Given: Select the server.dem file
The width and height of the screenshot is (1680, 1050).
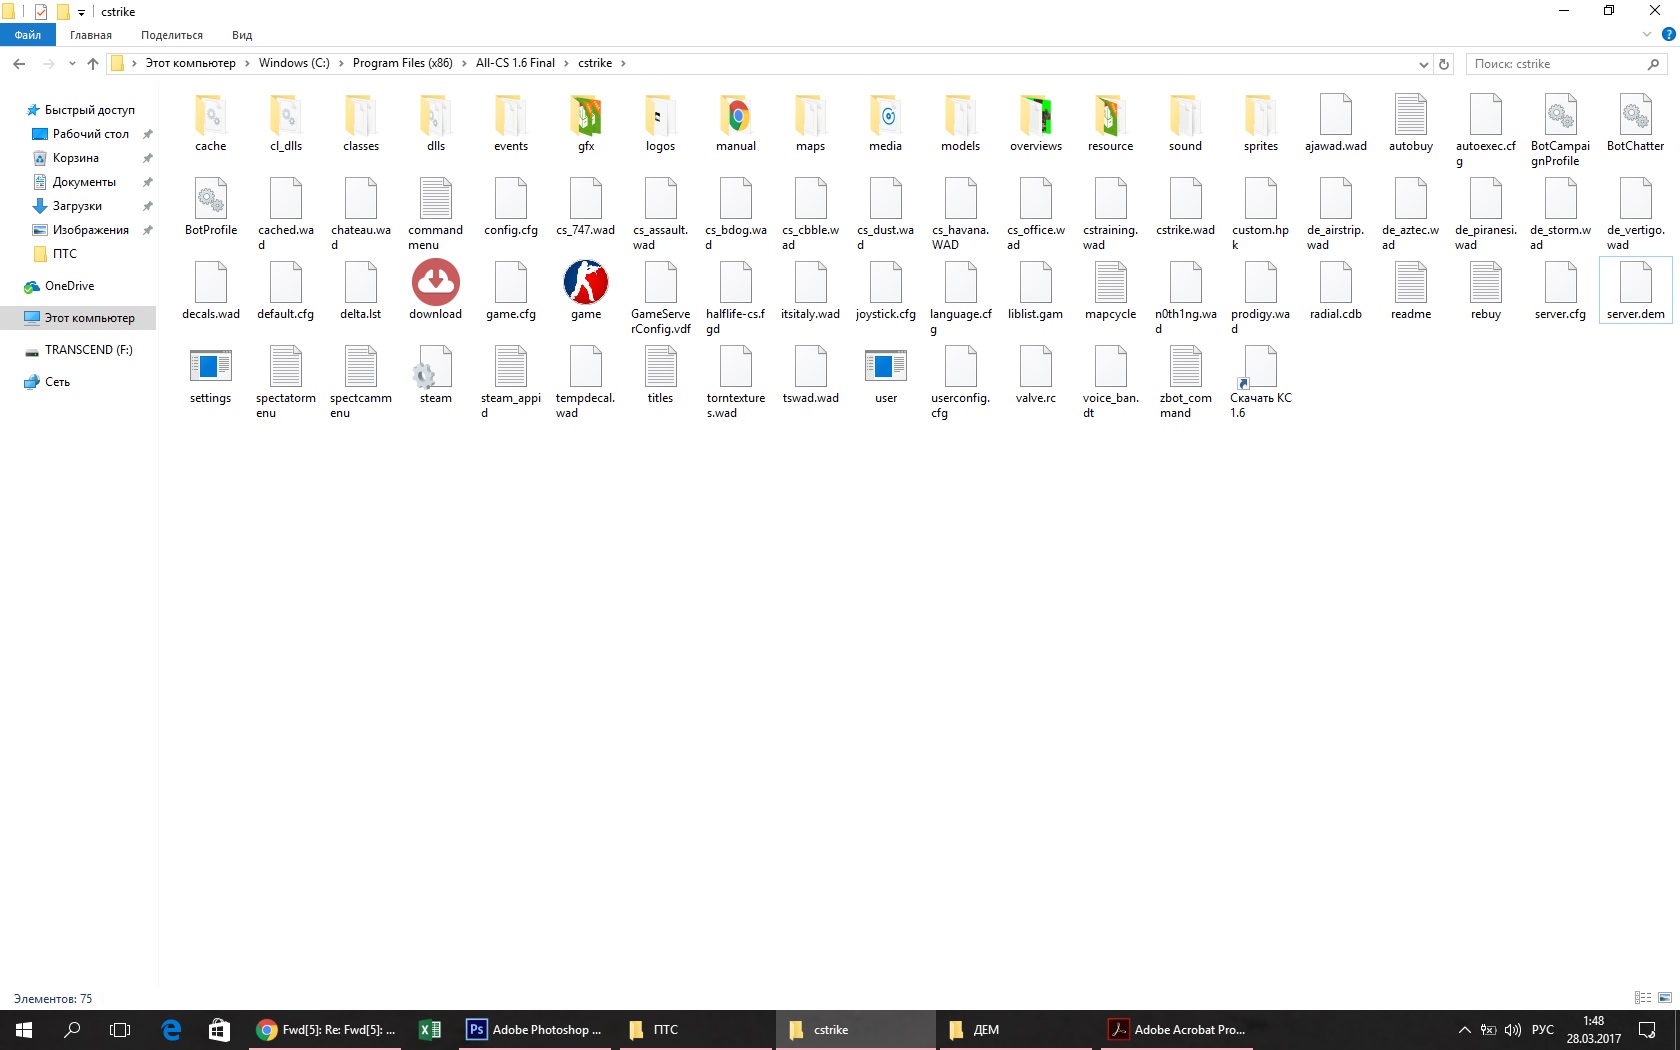Looking at the screenshot, I should 1635,291.
